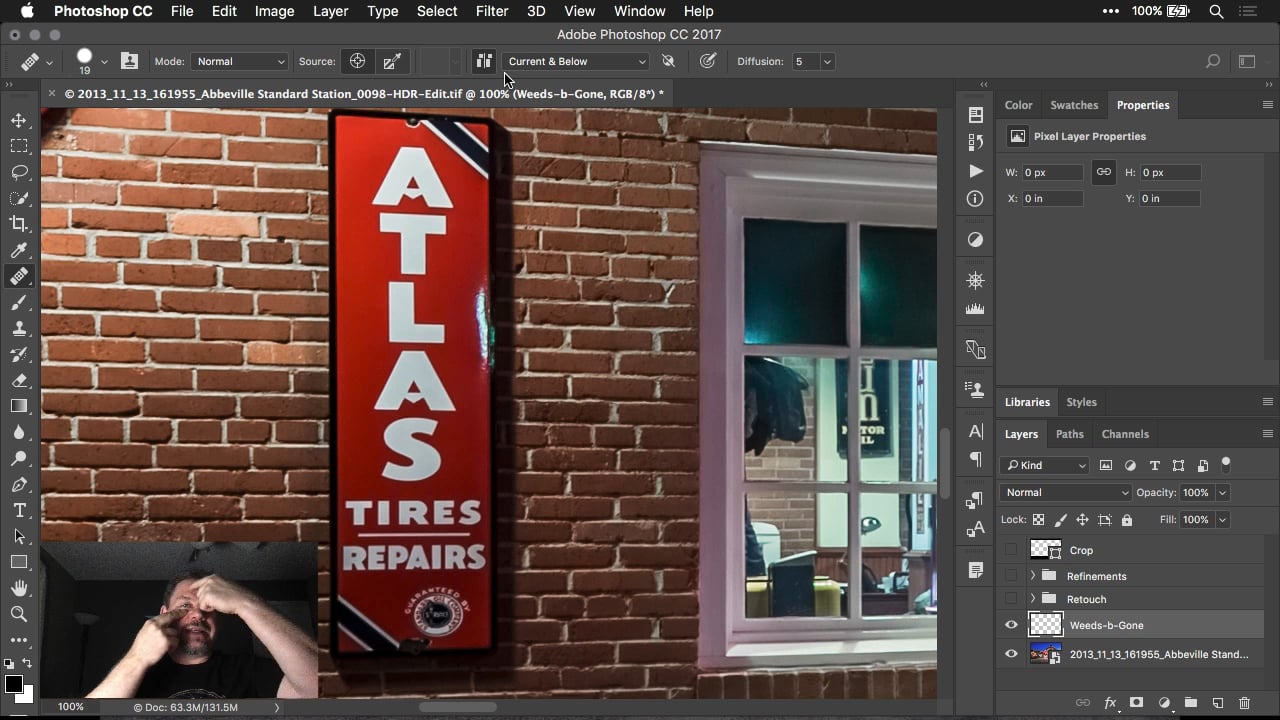Select the Blur tool
Image resolution: width=1280 pixels, height=720 pixels.
pos(19,432)
